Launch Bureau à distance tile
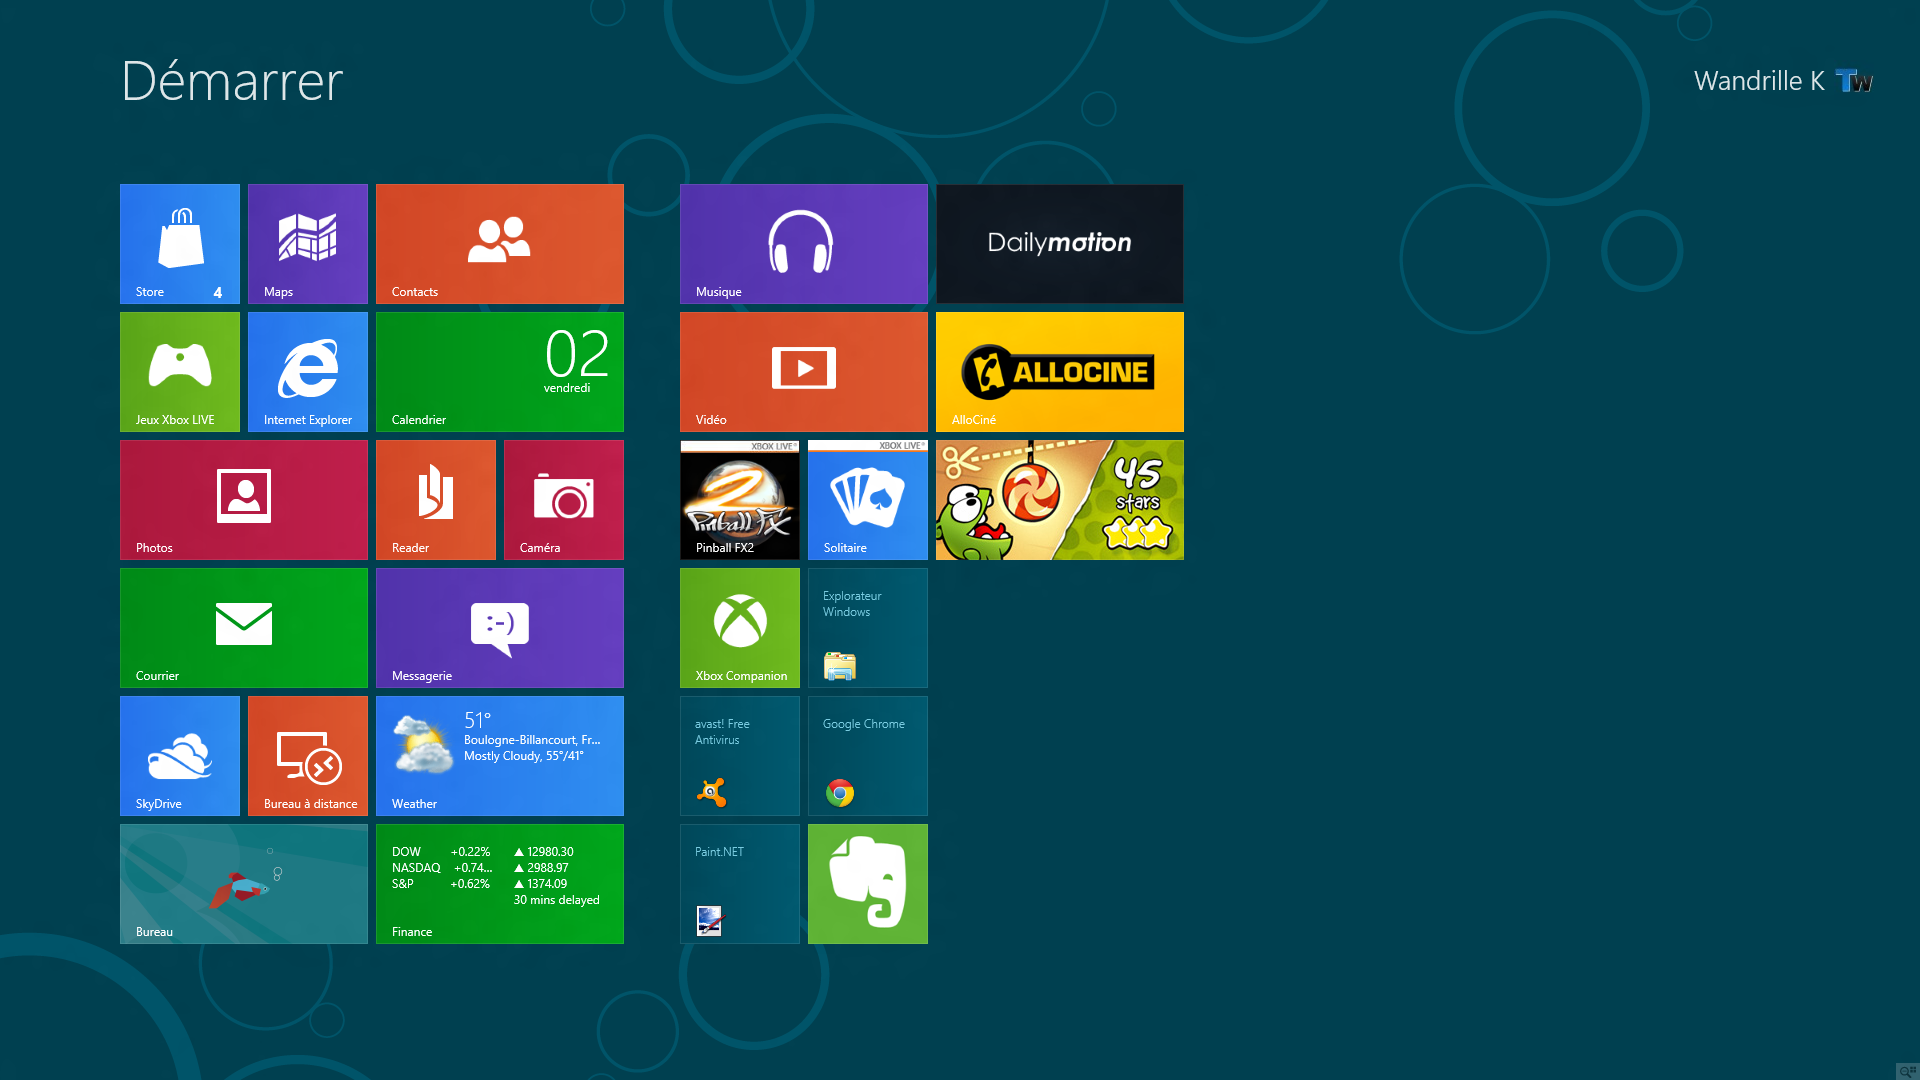 click(x=308, y=756)
